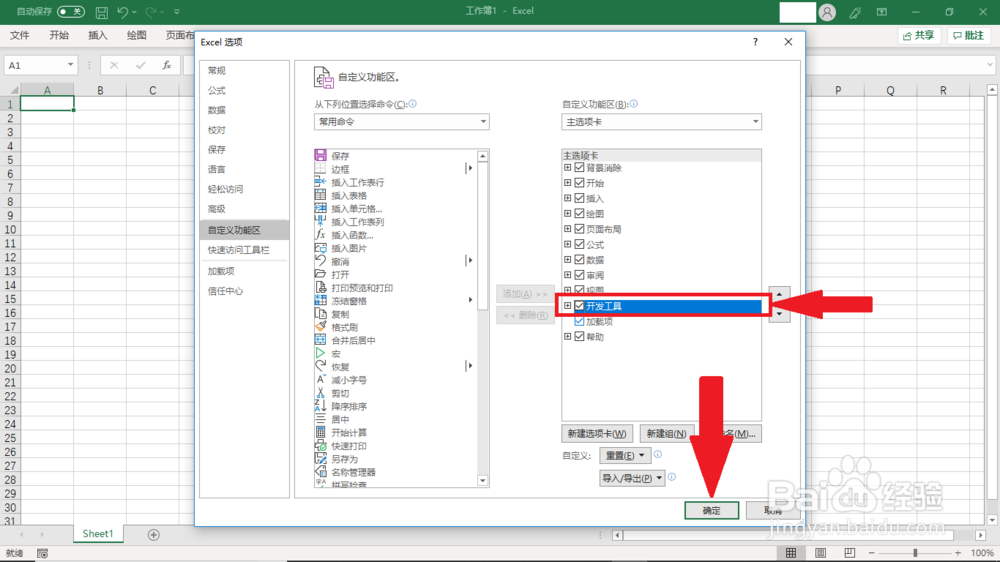This screenshot has width=1000, height=562.
Task: Select the 信任中心 options category
Action: [225, 291]
